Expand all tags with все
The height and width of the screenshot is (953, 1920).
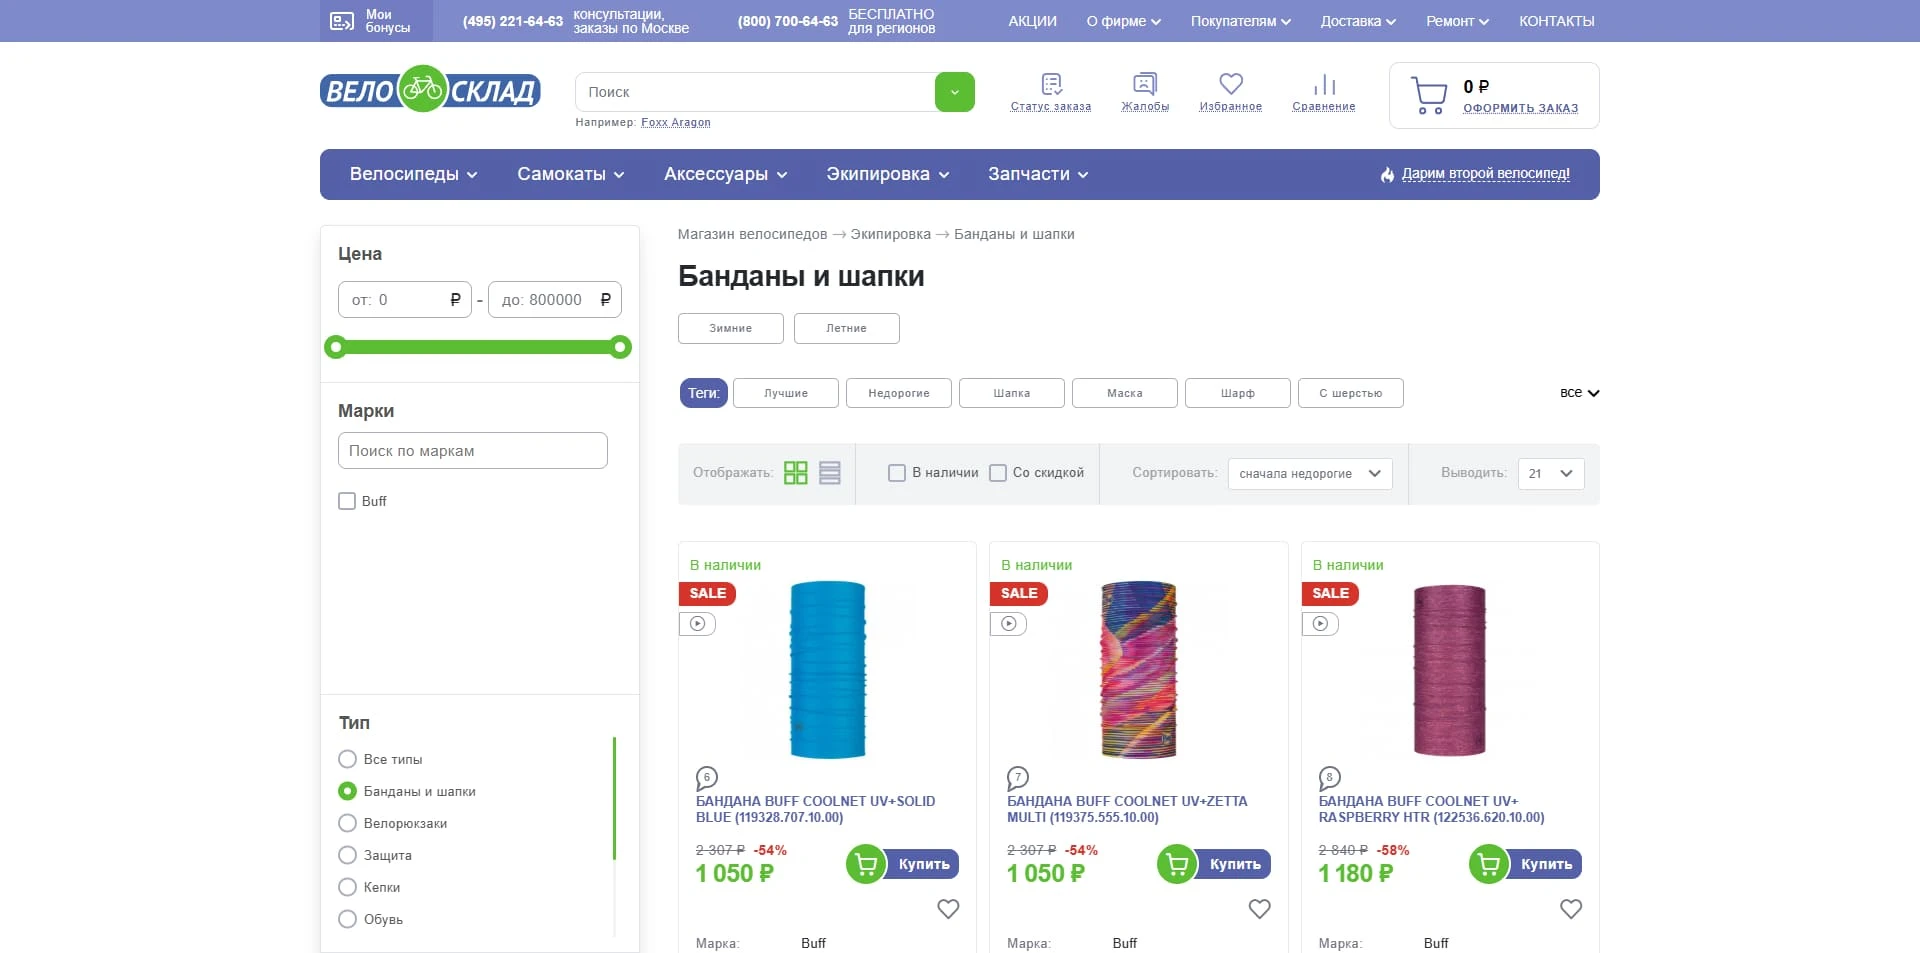(x=1580, y=393)
